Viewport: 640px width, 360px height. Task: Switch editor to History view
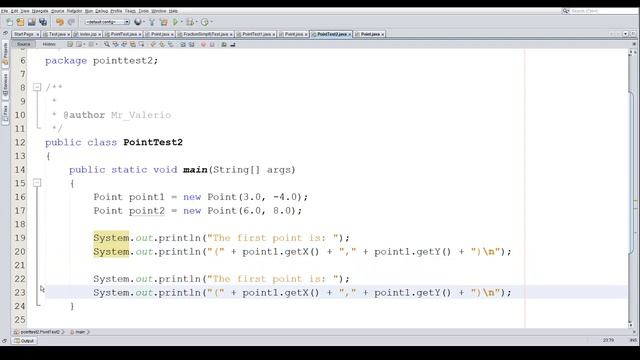pos(49,44)
